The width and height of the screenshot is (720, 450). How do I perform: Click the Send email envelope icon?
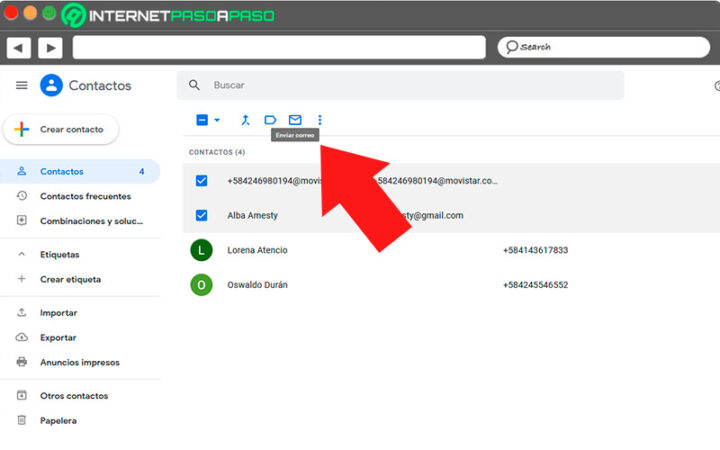[295, 120]
